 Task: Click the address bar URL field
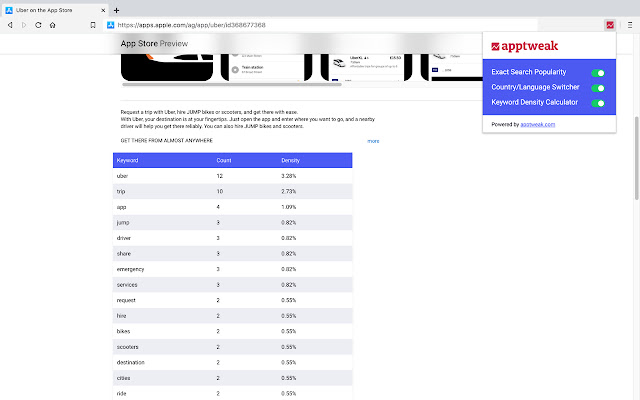pyautogui.click(x=318, y=25)
